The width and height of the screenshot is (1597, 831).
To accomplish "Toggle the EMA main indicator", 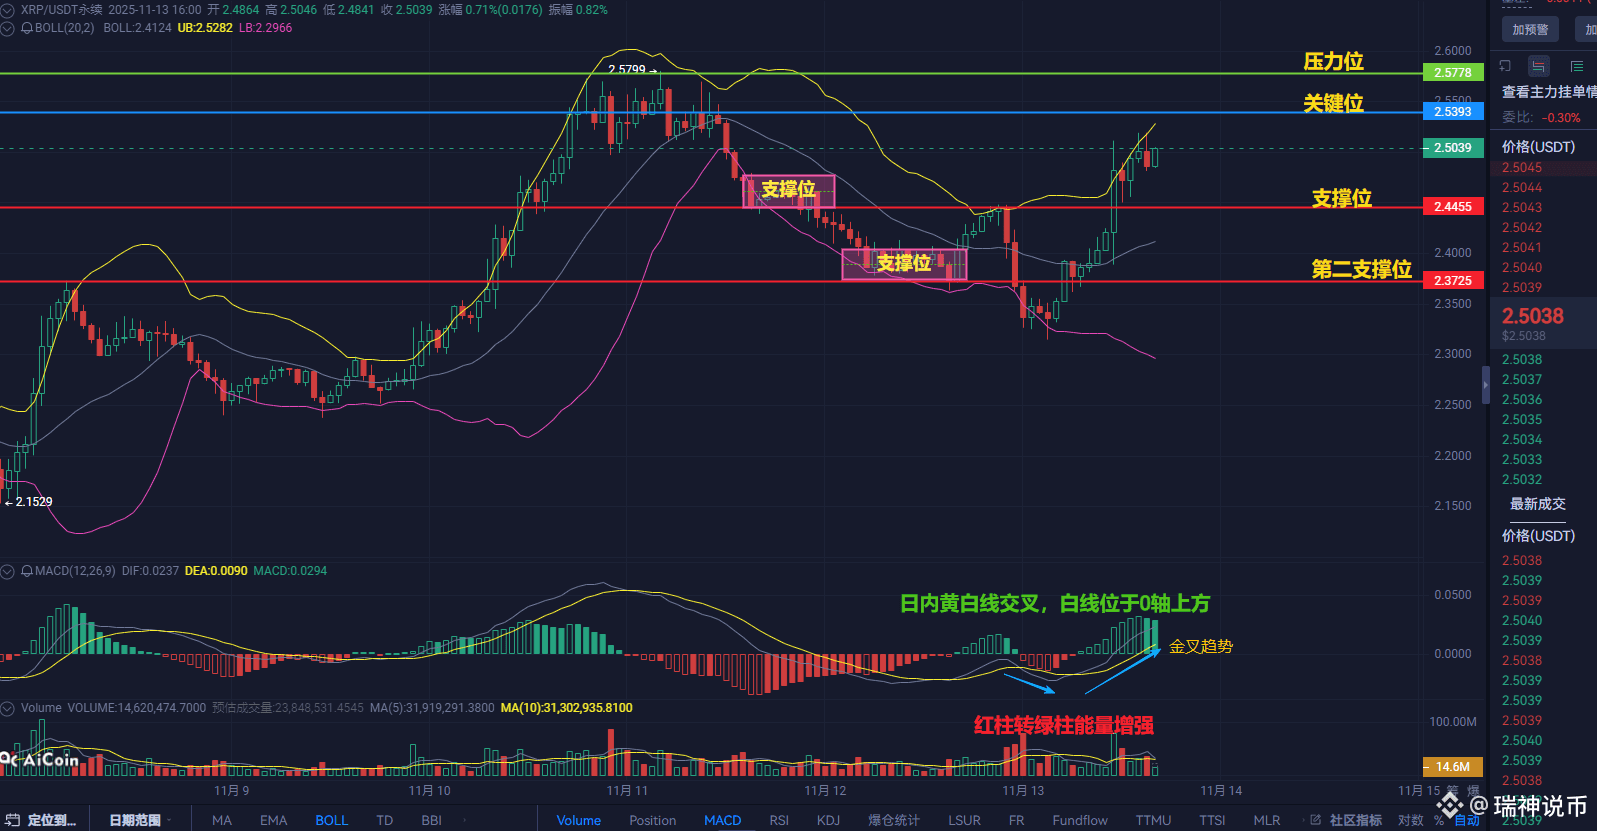I will [273, 820].
